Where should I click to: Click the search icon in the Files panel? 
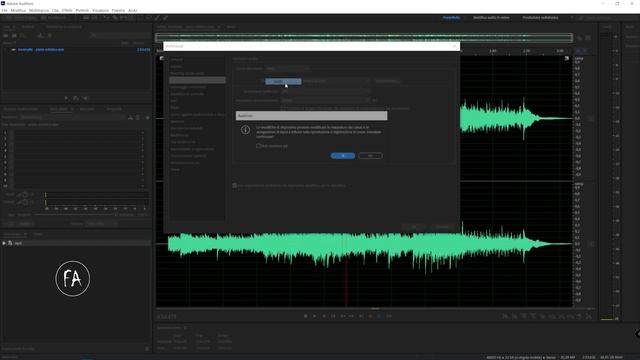tap(93, 36)
